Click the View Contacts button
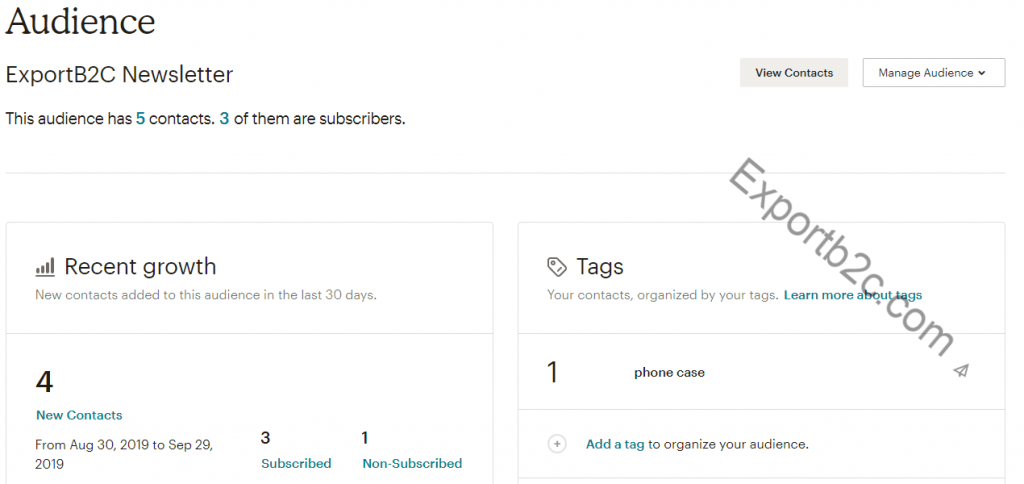Screen dimensions: 1024x484 pyautogui.click(x=793, y=73)
